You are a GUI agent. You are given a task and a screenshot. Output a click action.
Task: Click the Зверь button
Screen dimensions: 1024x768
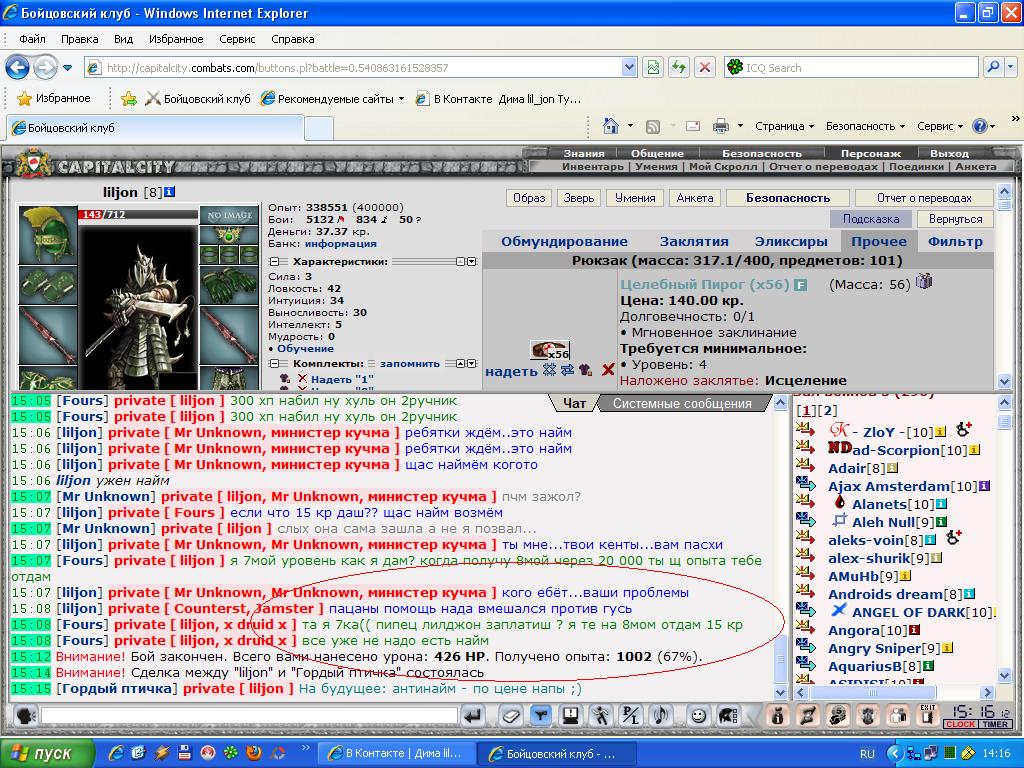click(x=579, y=198)
